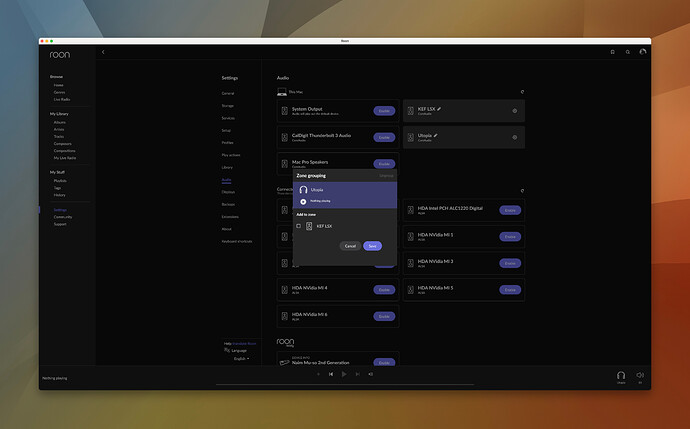This screenshot has height=429, width=690.
Task: Open Play actions settings tab
Action: (x=231, y=155)
